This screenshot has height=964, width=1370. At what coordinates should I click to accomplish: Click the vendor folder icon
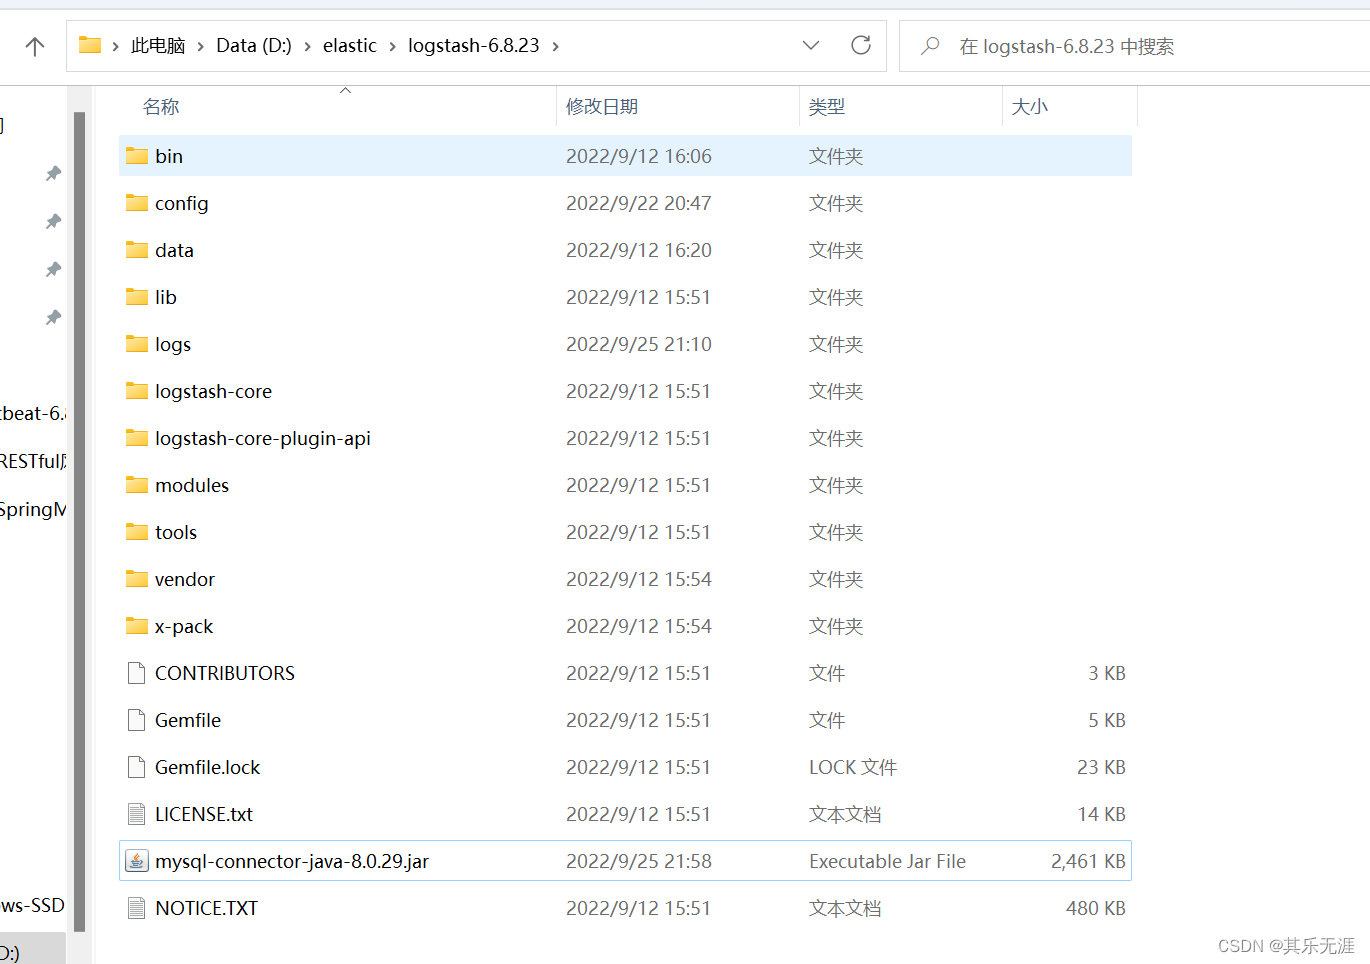pos(137,579)
